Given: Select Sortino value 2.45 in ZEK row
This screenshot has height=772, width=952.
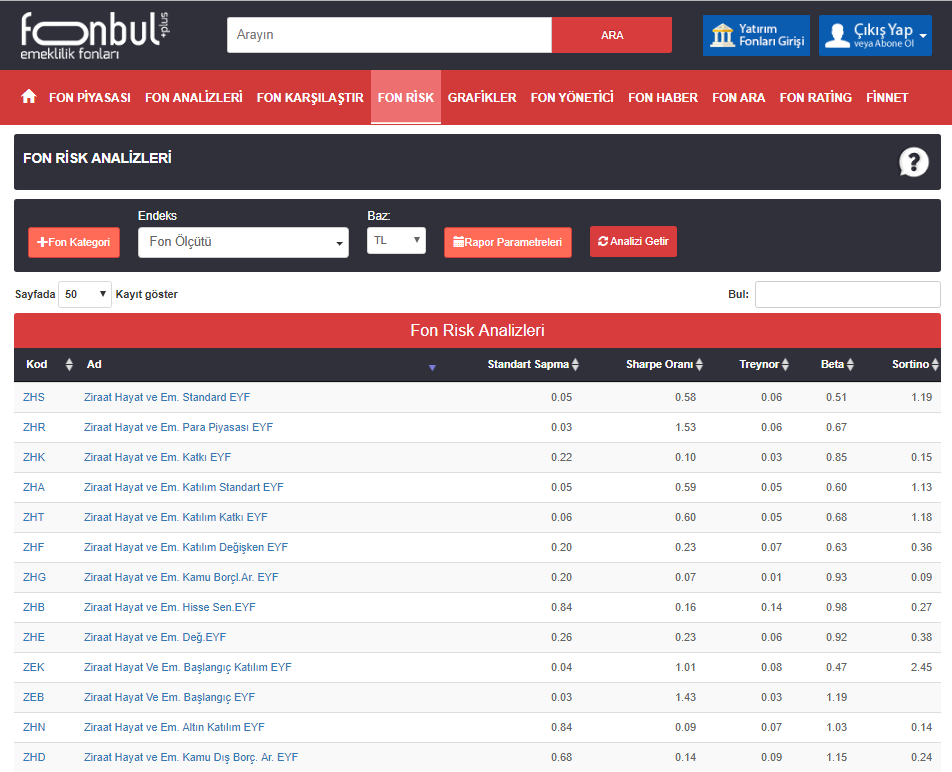Looking at the screenshot, I should tap(921, 667).
